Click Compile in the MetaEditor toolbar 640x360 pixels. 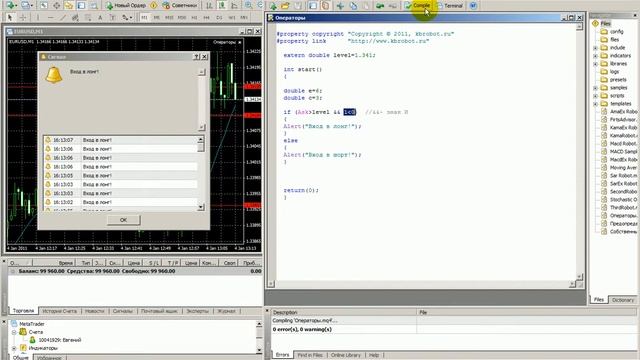[x=418, y=6]
